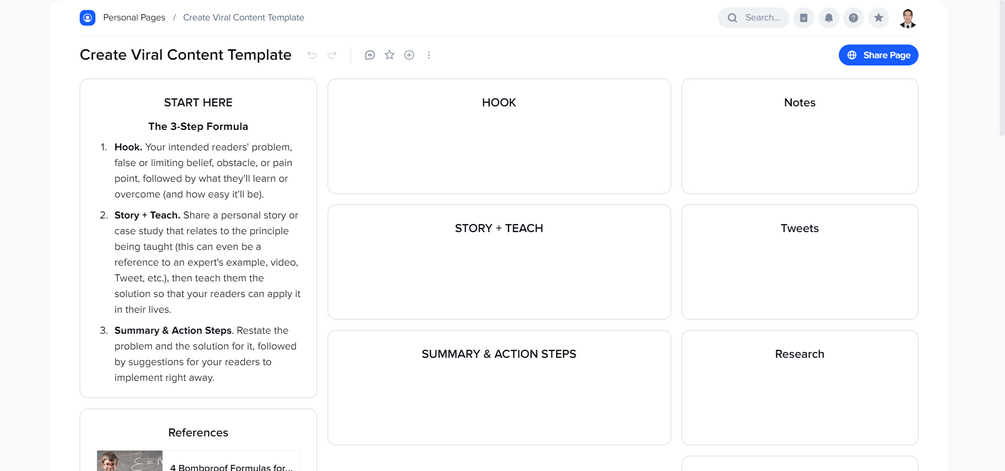Open the notifications bell

pos(829,18)
